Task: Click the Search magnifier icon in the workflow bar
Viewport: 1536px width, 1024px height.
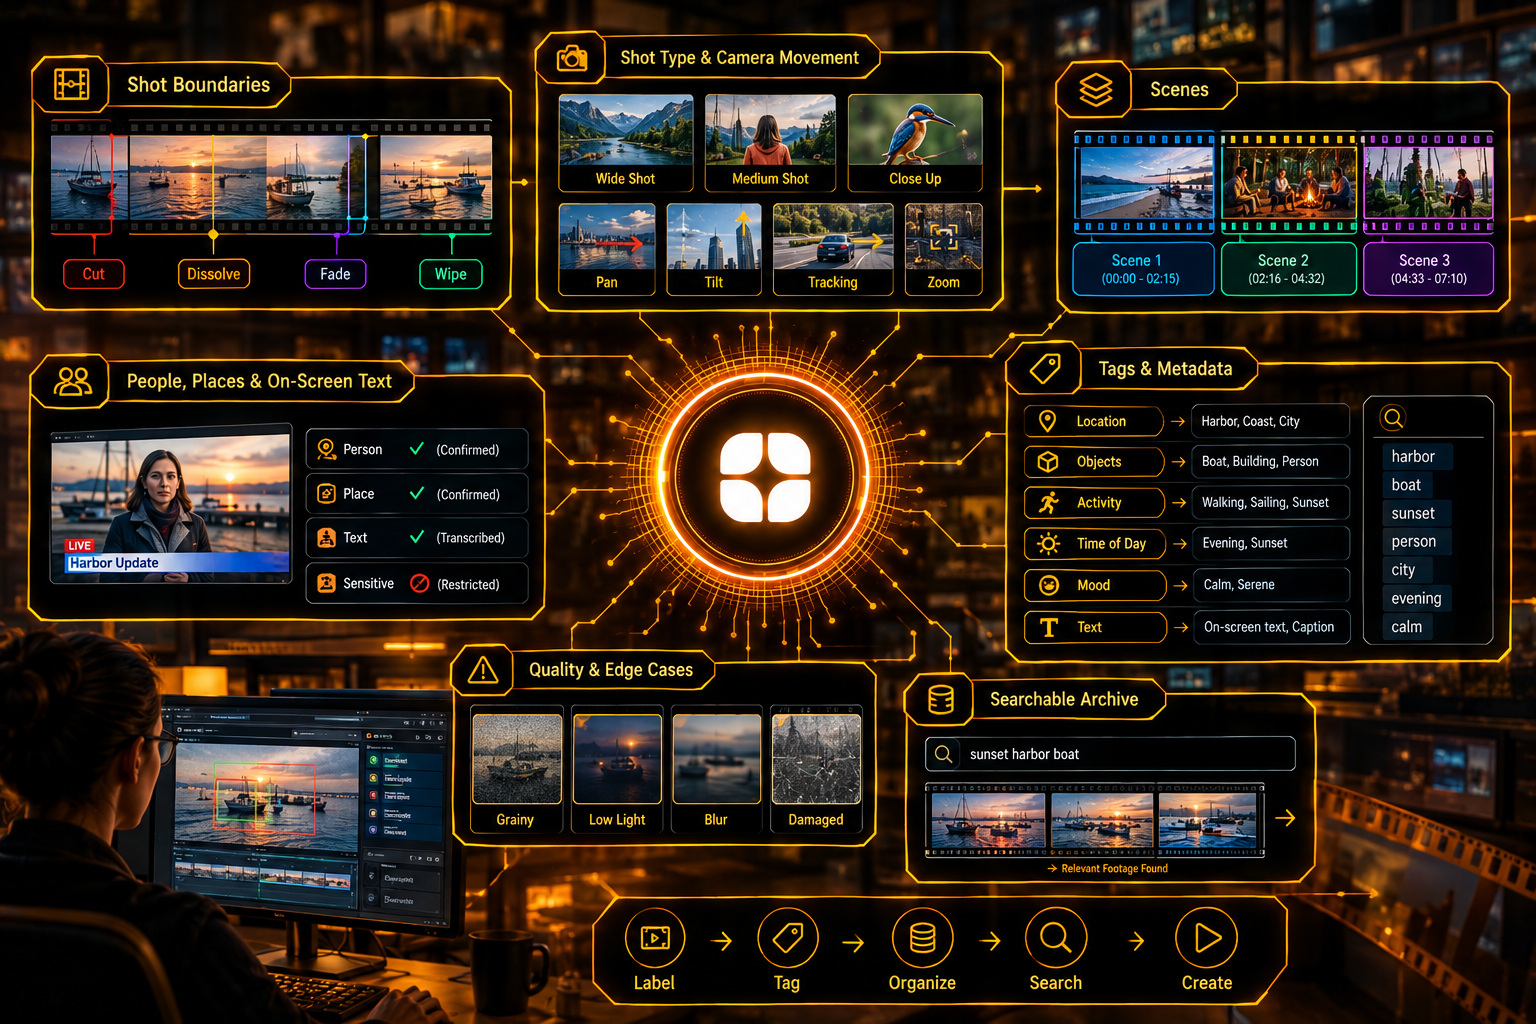Action: (x=1056, y=938)
